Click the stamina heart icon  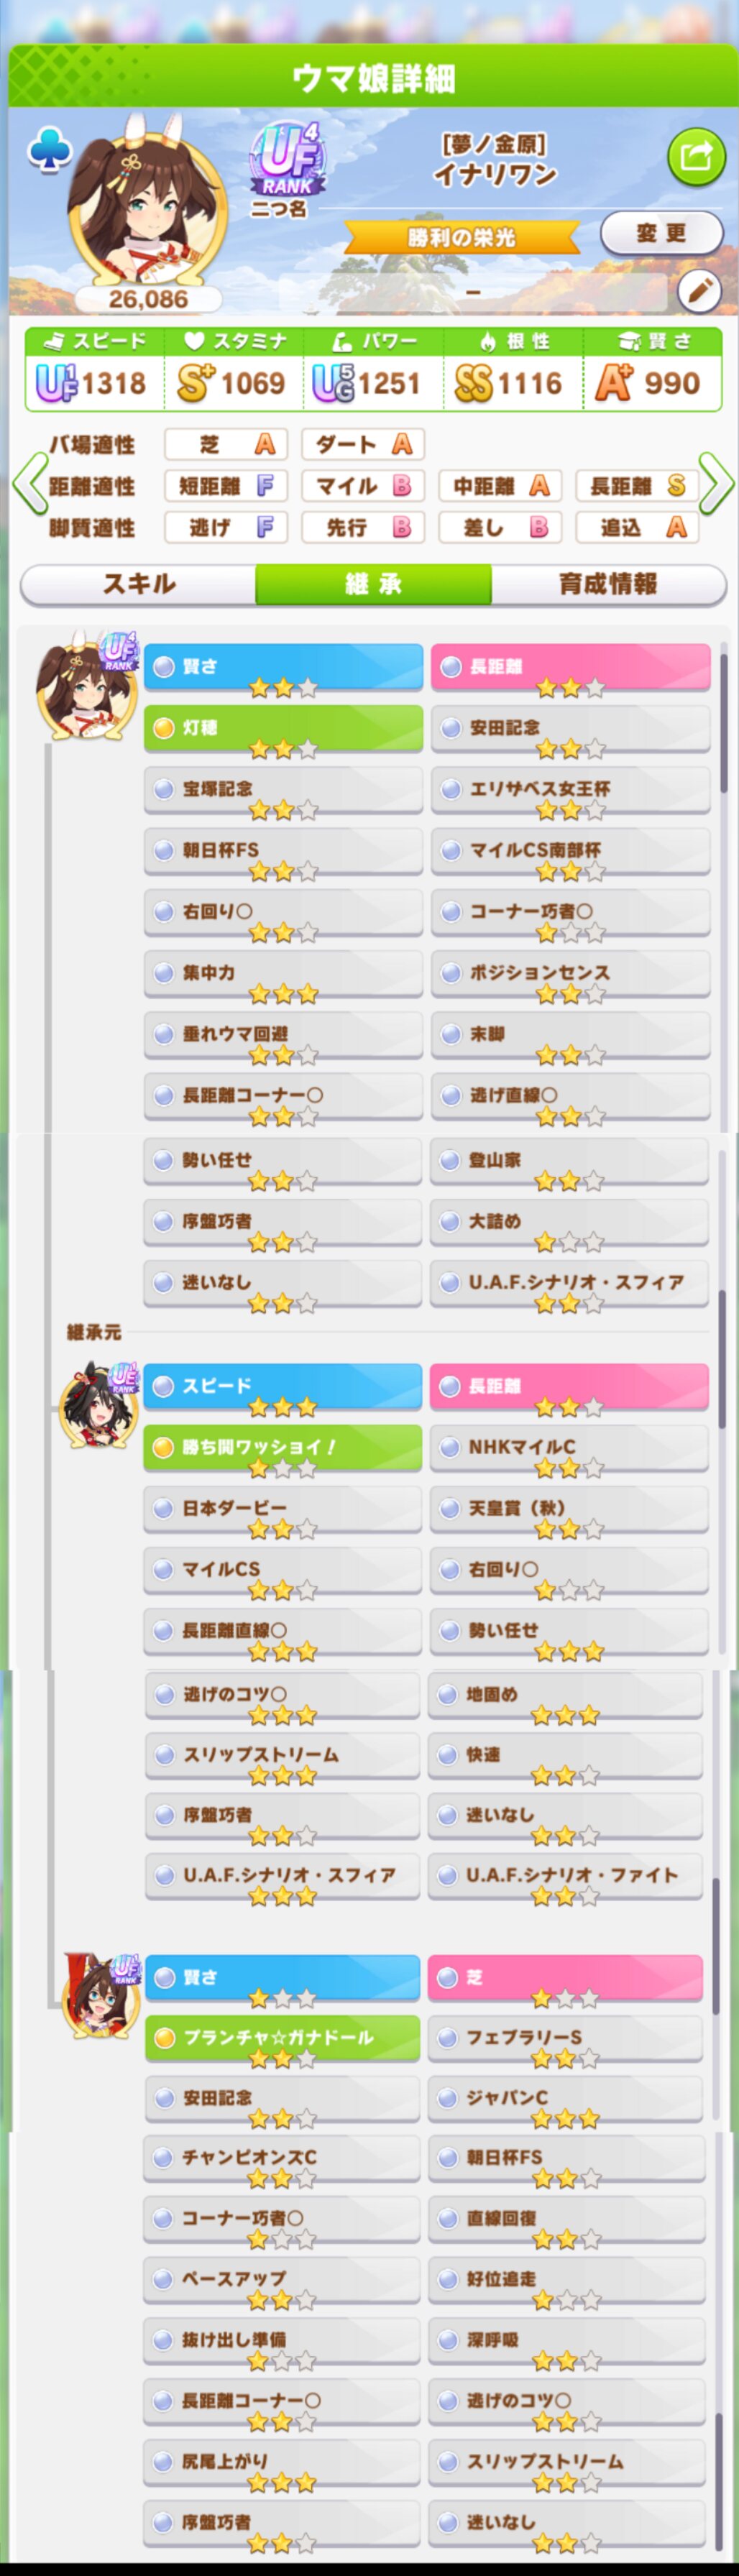[x=194, y=342]
